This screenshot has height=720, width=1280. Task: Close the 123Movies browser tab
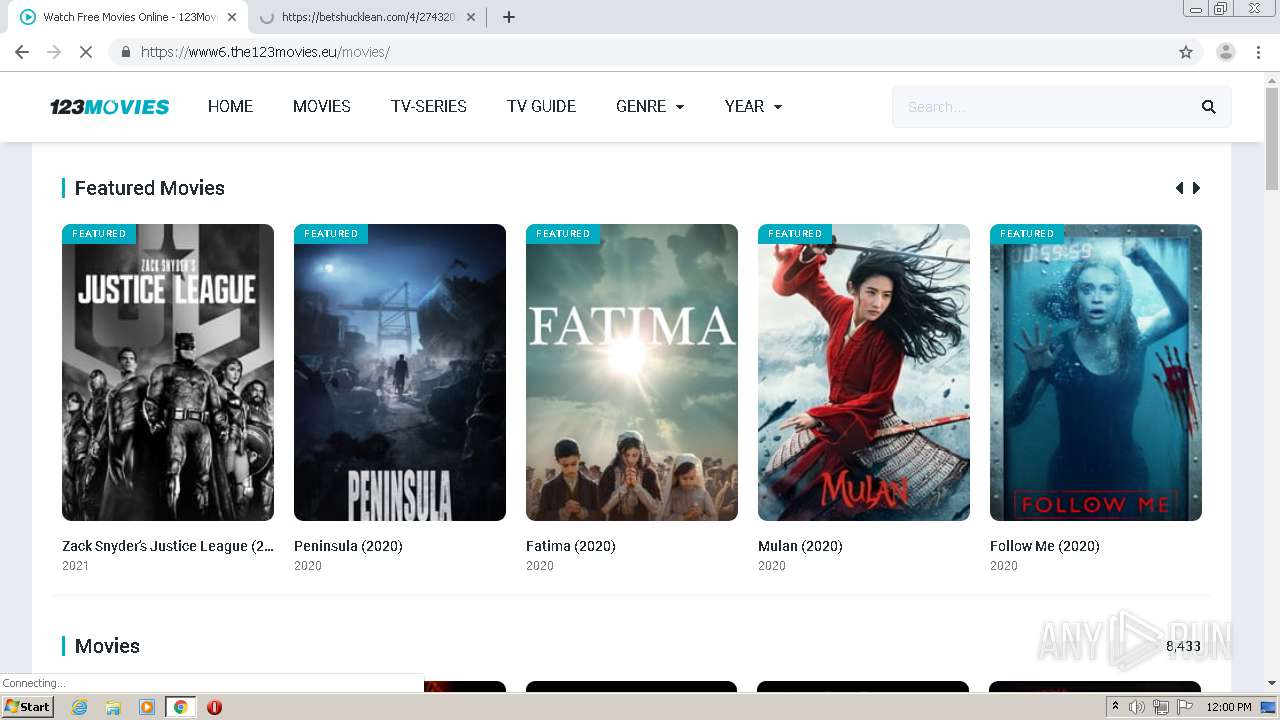pos(232,17)
